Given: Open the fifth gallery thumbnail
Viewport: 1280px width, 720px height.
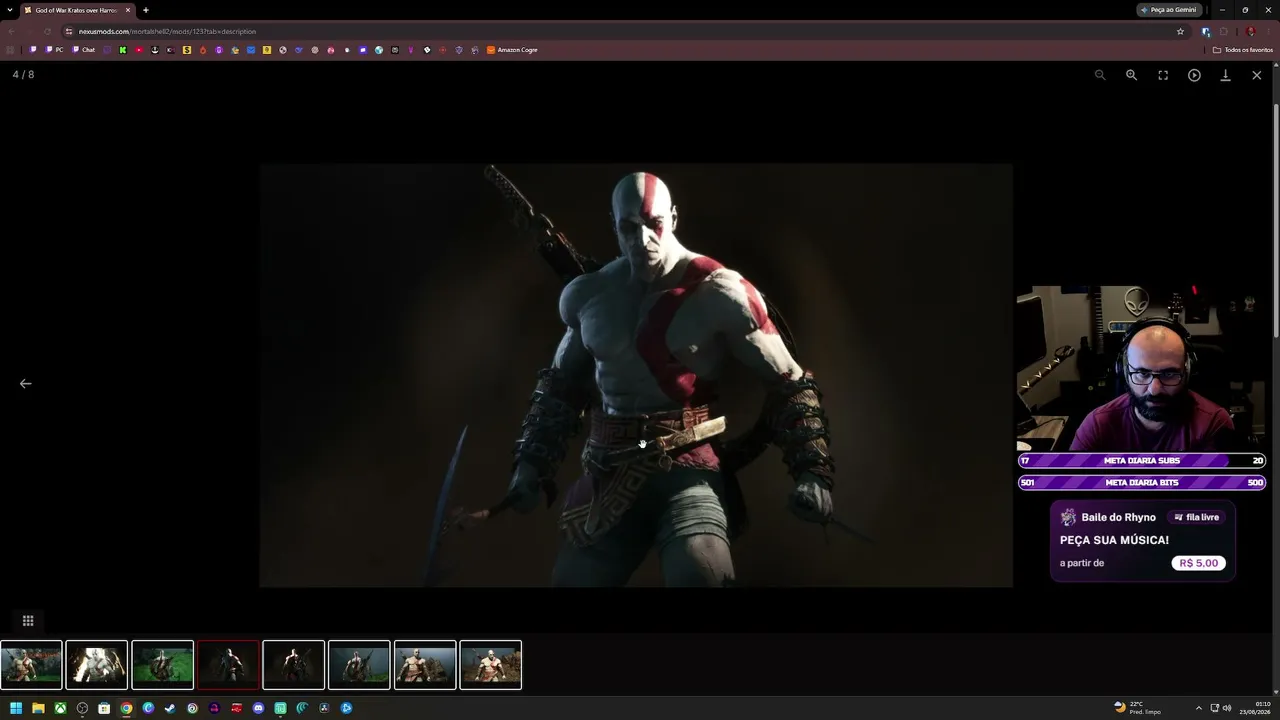Looking at the screenshot, I should 294,665.
